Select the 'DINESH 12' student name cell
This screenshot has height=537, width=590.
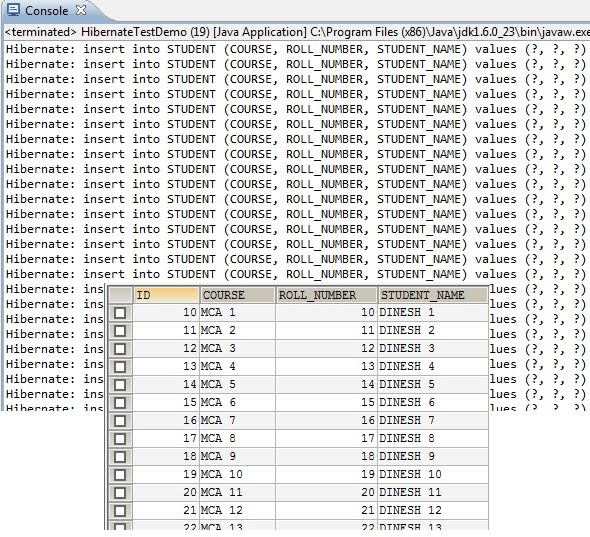433,511
